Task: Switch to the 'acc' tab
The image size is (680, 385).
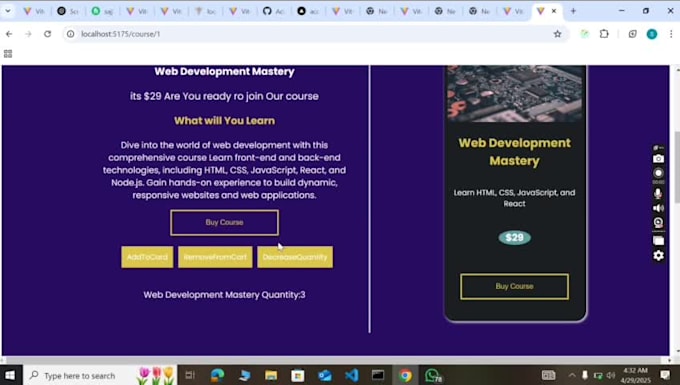Action: [308, 11]
